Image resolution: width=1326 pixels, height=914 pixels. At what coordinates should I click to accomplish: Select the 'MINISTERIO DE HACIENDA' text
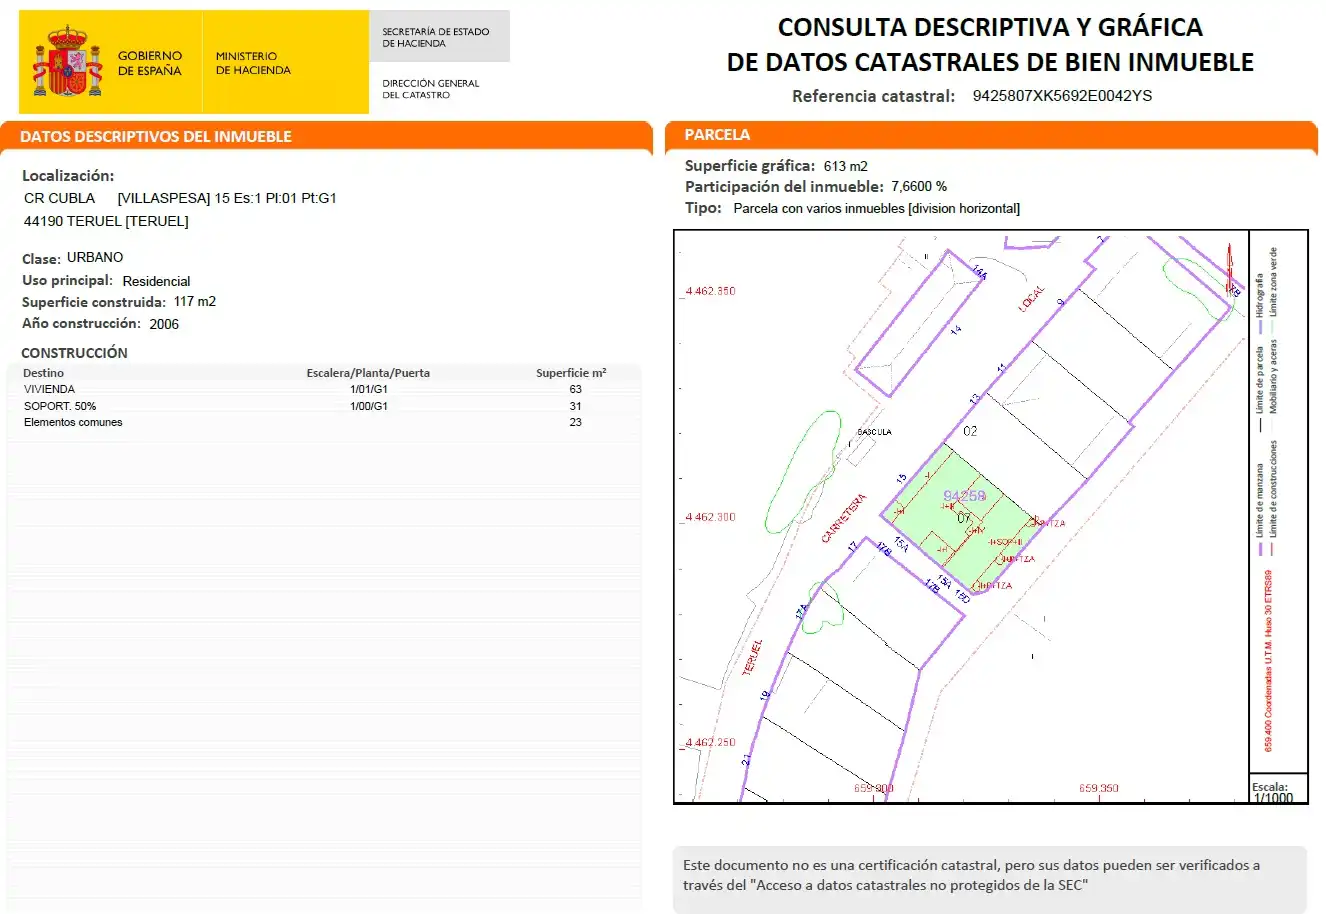(253, 63)
